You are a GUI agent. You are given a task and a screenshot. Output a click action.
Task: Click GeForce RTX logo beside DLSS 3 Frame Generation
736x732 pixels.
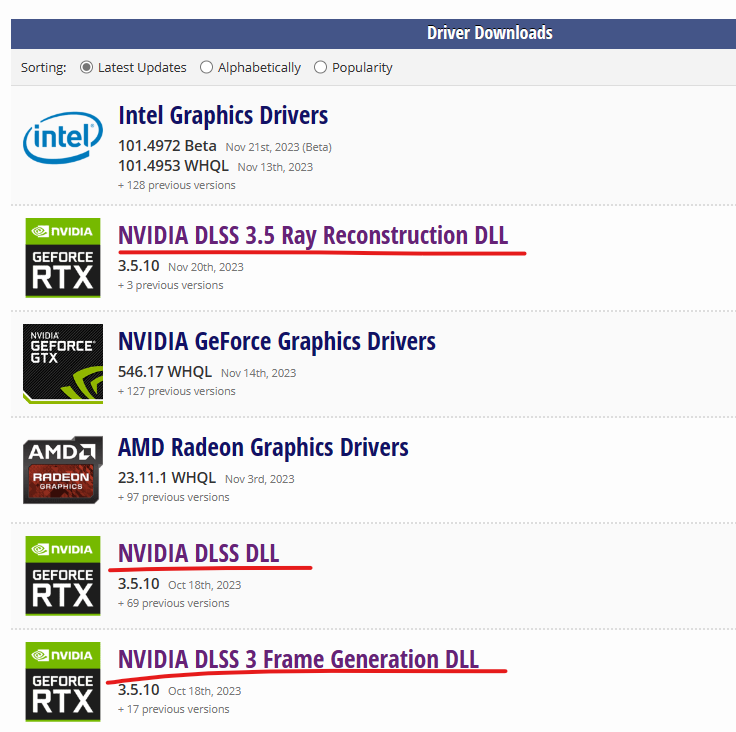click(63, 681)
